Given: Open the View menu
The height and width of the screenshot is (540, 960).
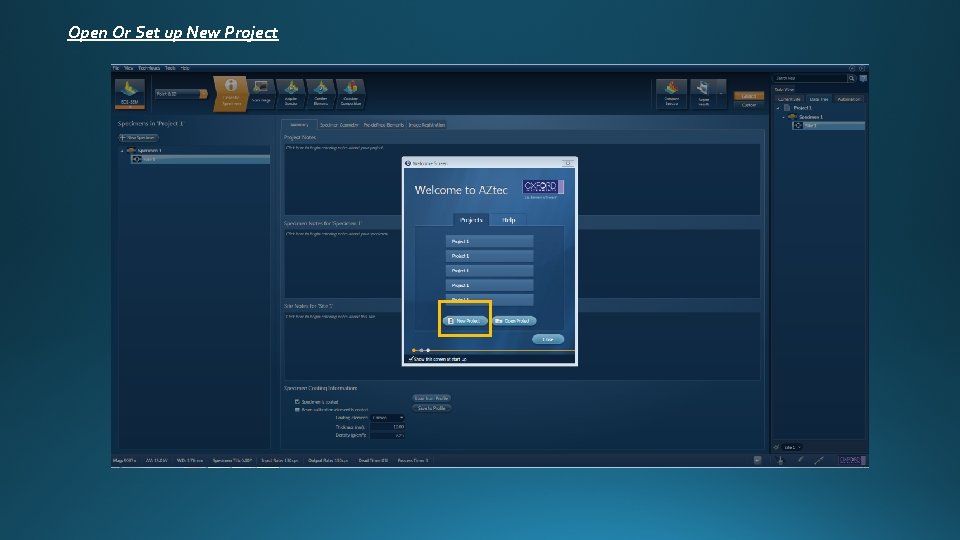Looking at the screenshot, I should tap(129, 68).
